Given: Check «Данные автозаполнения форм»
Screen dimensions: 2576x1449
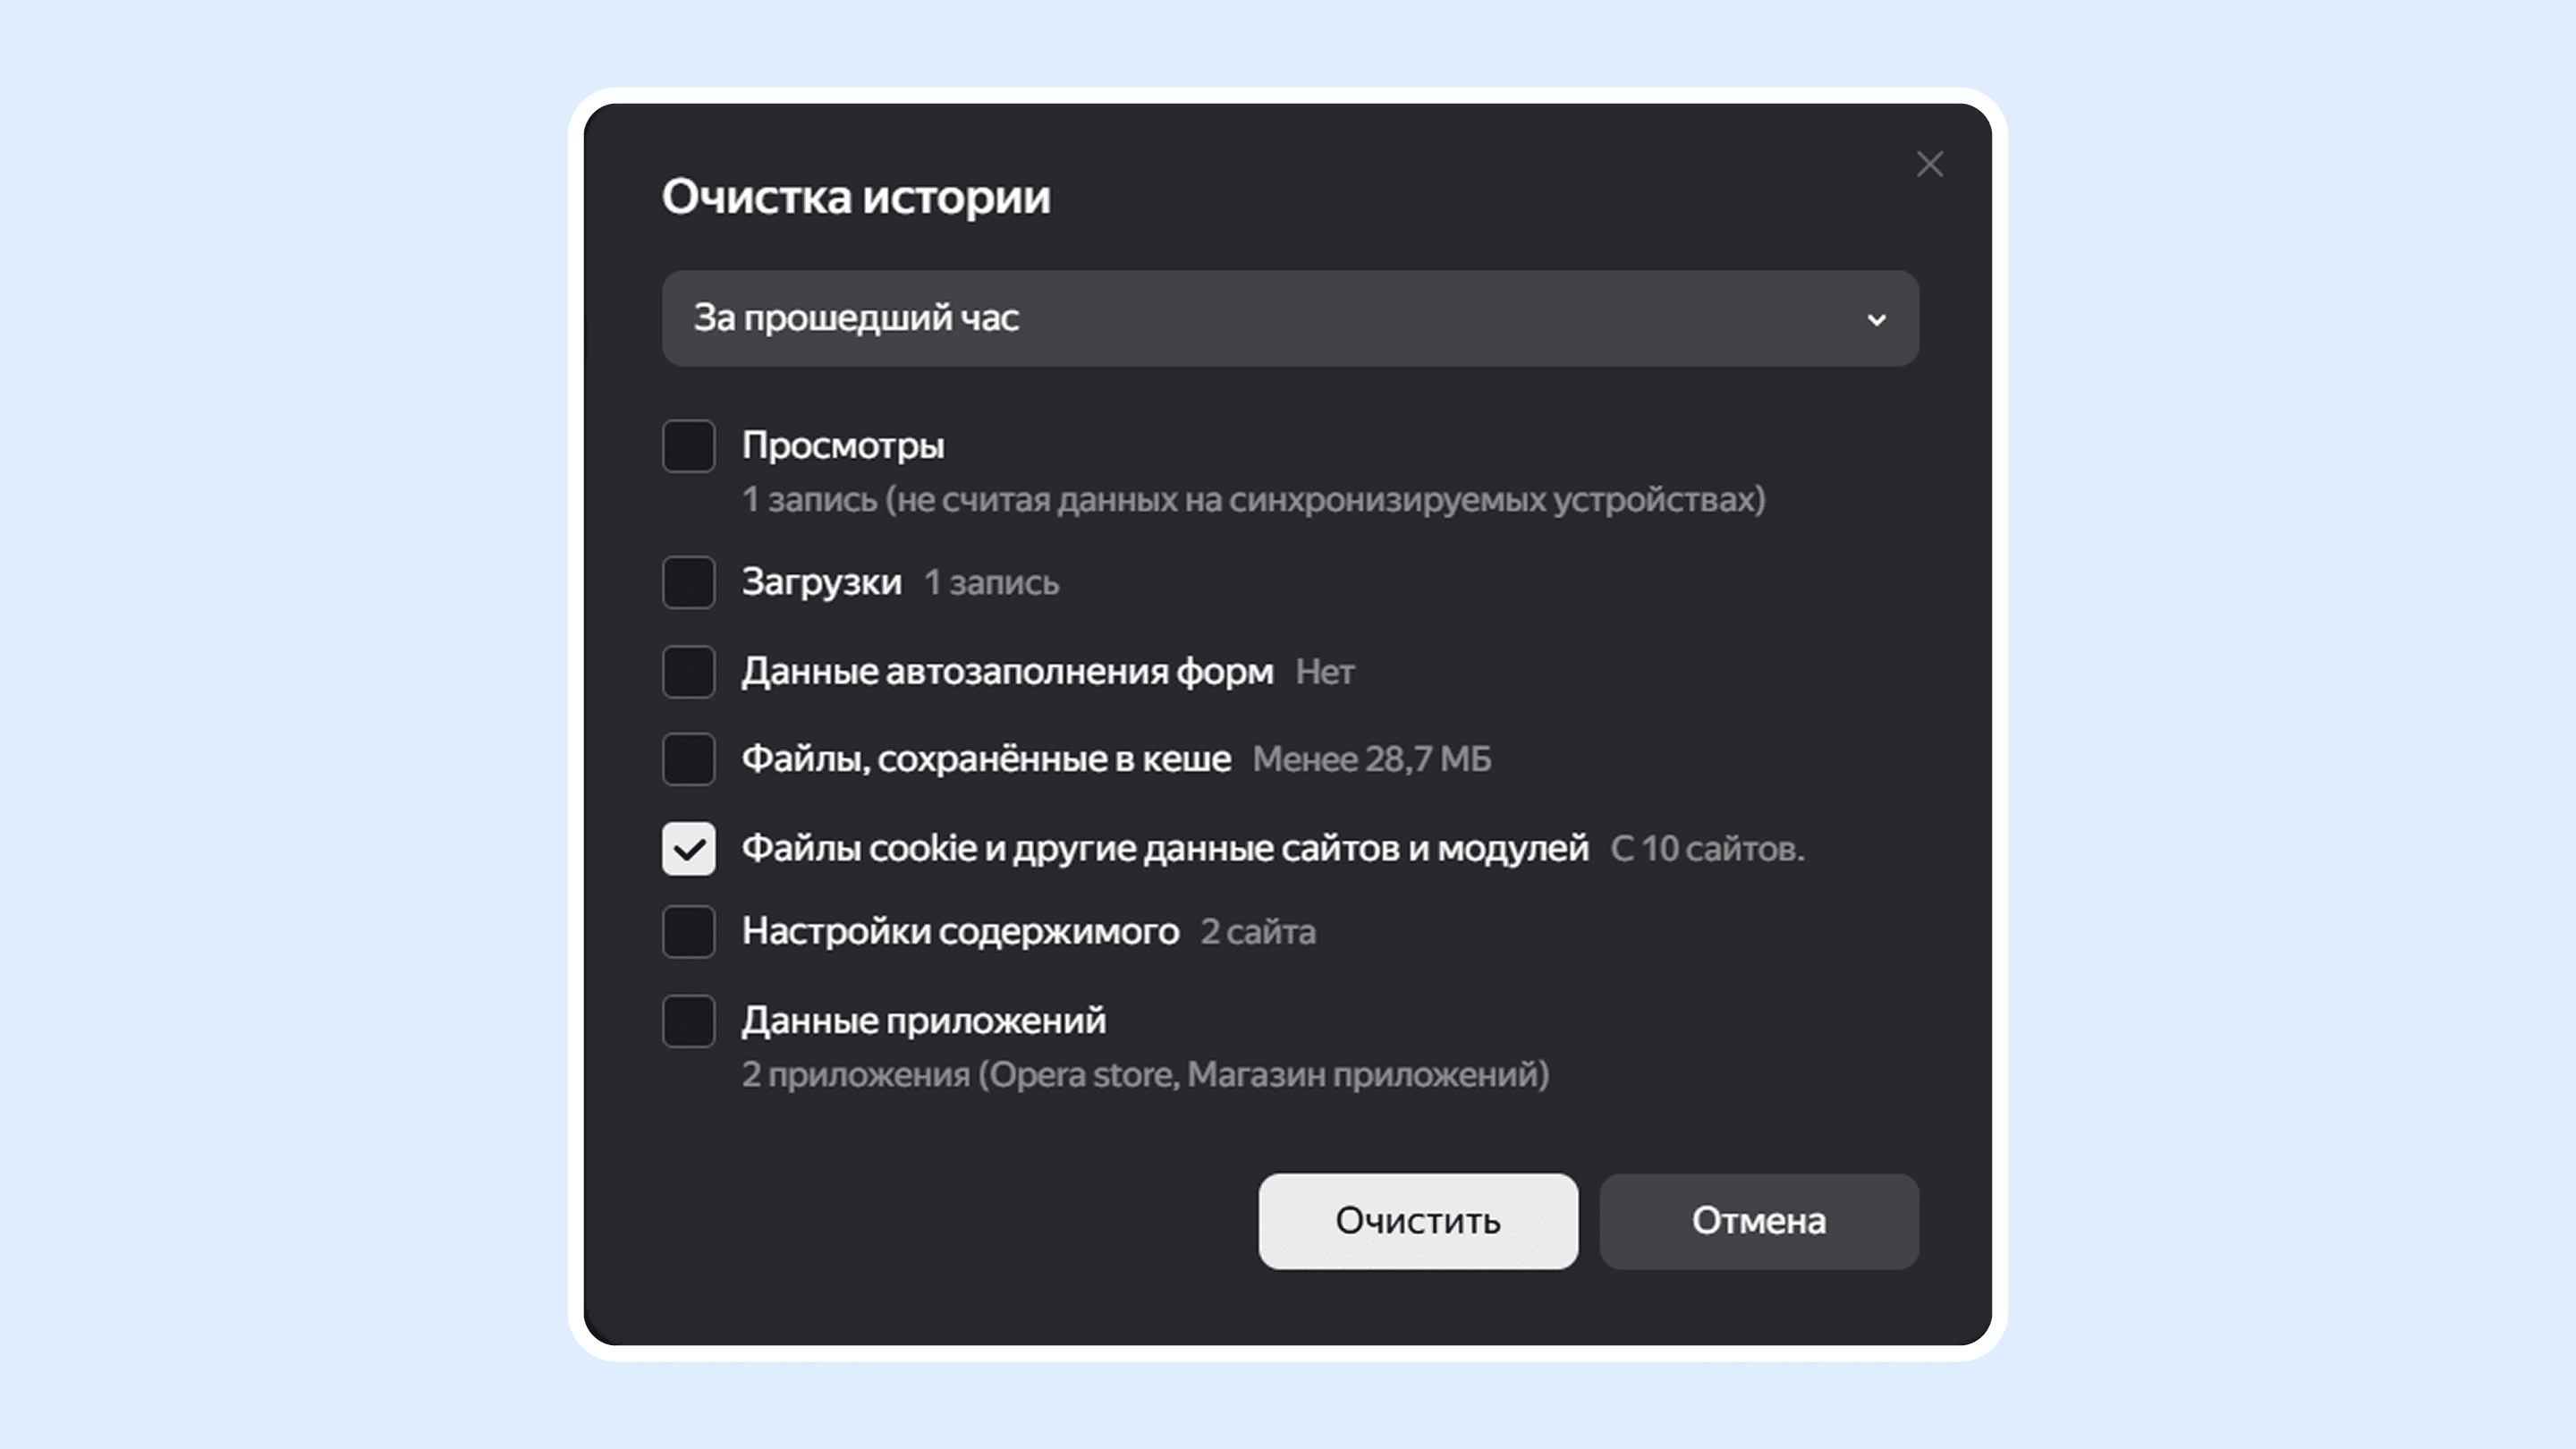Looking at the screenshot, I should [x=688, y=672].
